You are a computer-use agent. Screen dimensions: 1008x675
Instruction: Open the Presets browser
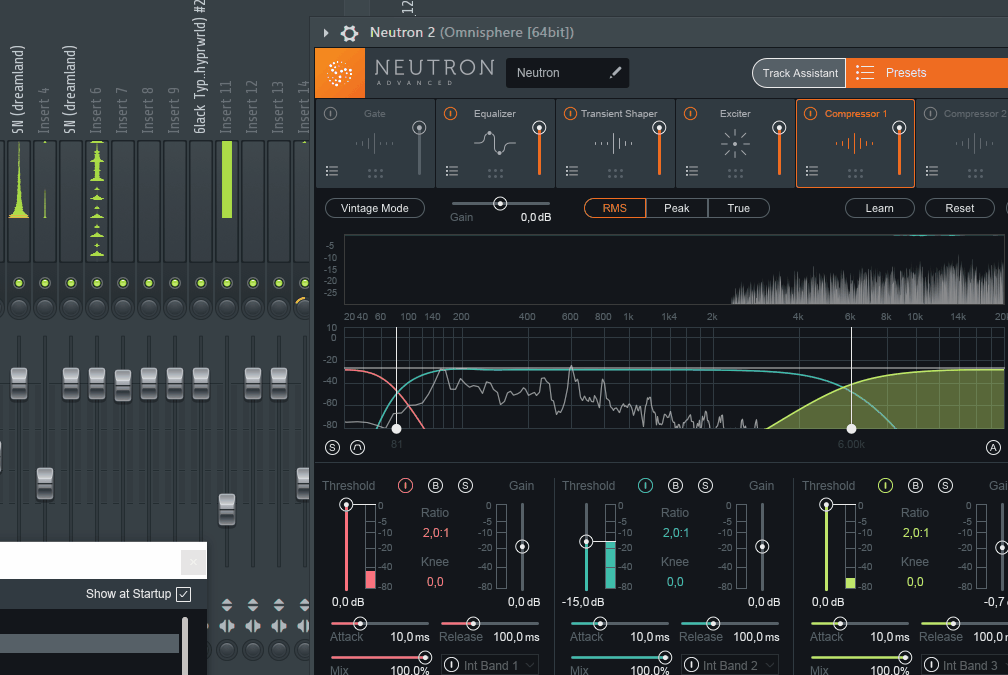(926, 73)
